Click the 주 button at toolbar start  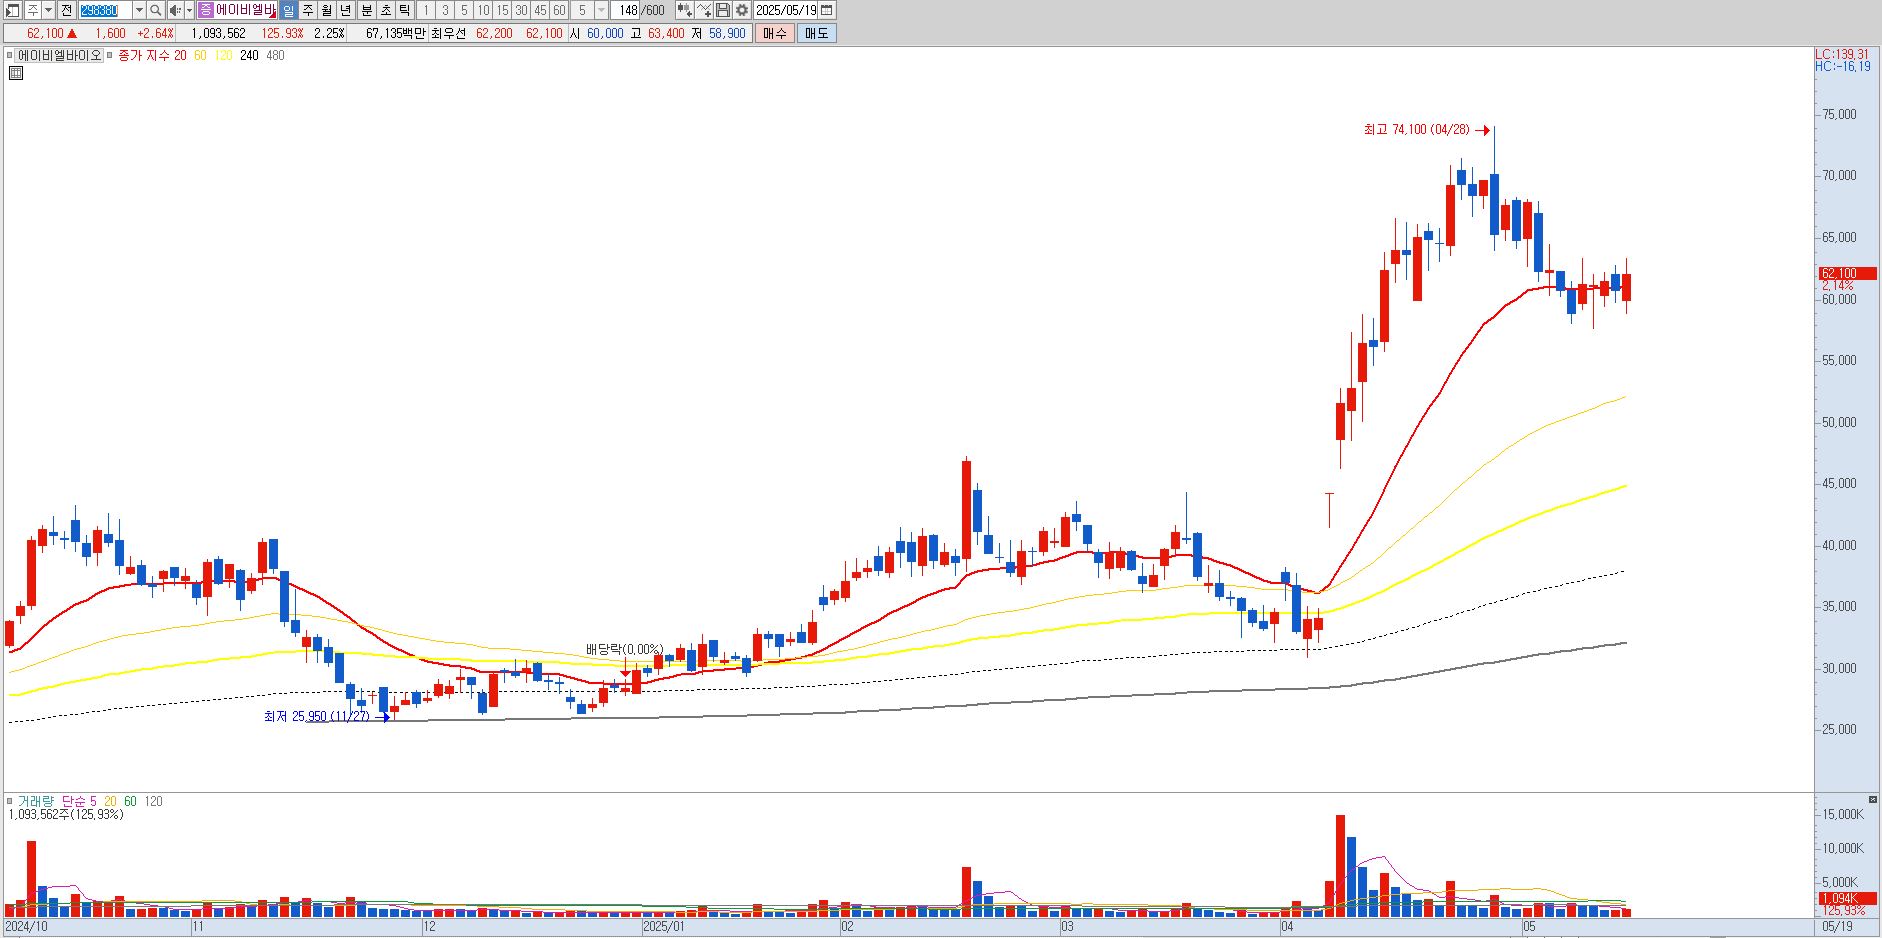pyautogui.click(x=33, y=10)
